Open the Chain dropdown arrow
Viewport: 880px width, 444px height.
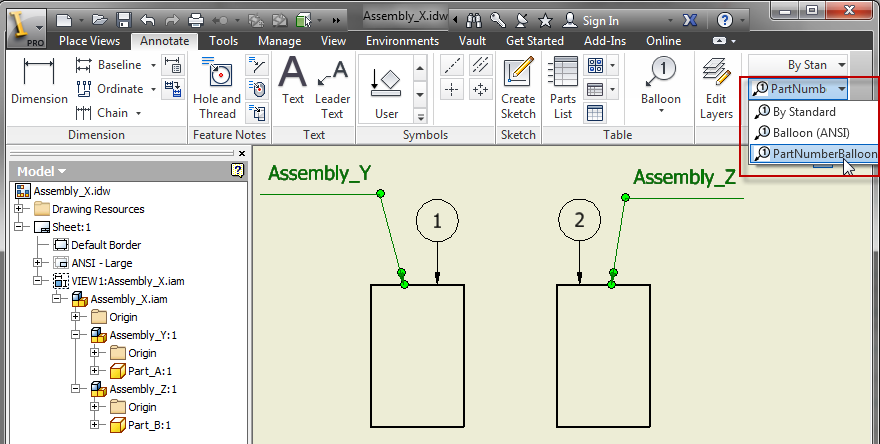[138, 113]
